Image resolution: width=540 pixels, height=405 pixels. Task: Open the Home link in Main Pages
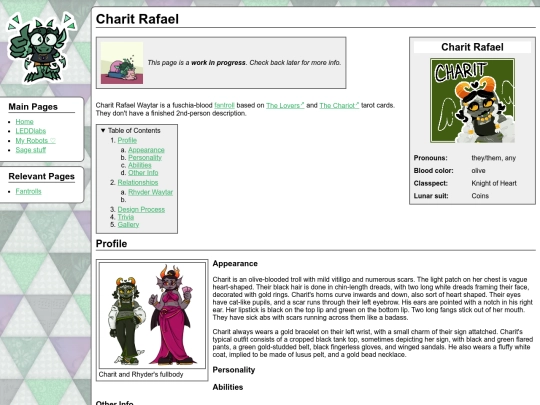click(x=24, y=122)
